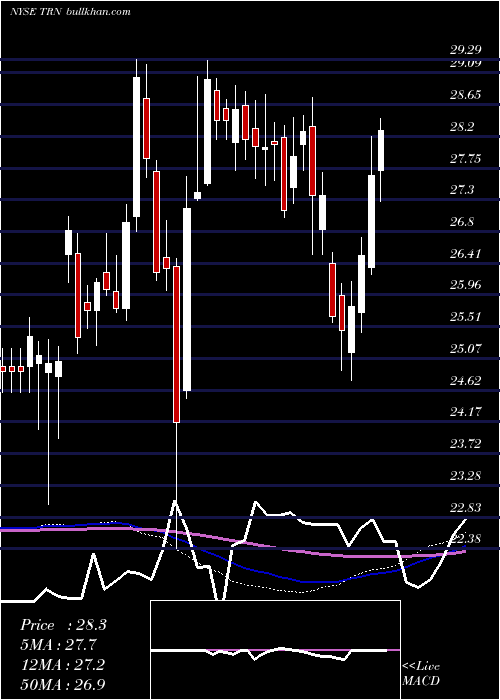The height and width of the screenshot is (700, 500).
Task: Click the 26.8 price axis label
Action: (462, 222)
